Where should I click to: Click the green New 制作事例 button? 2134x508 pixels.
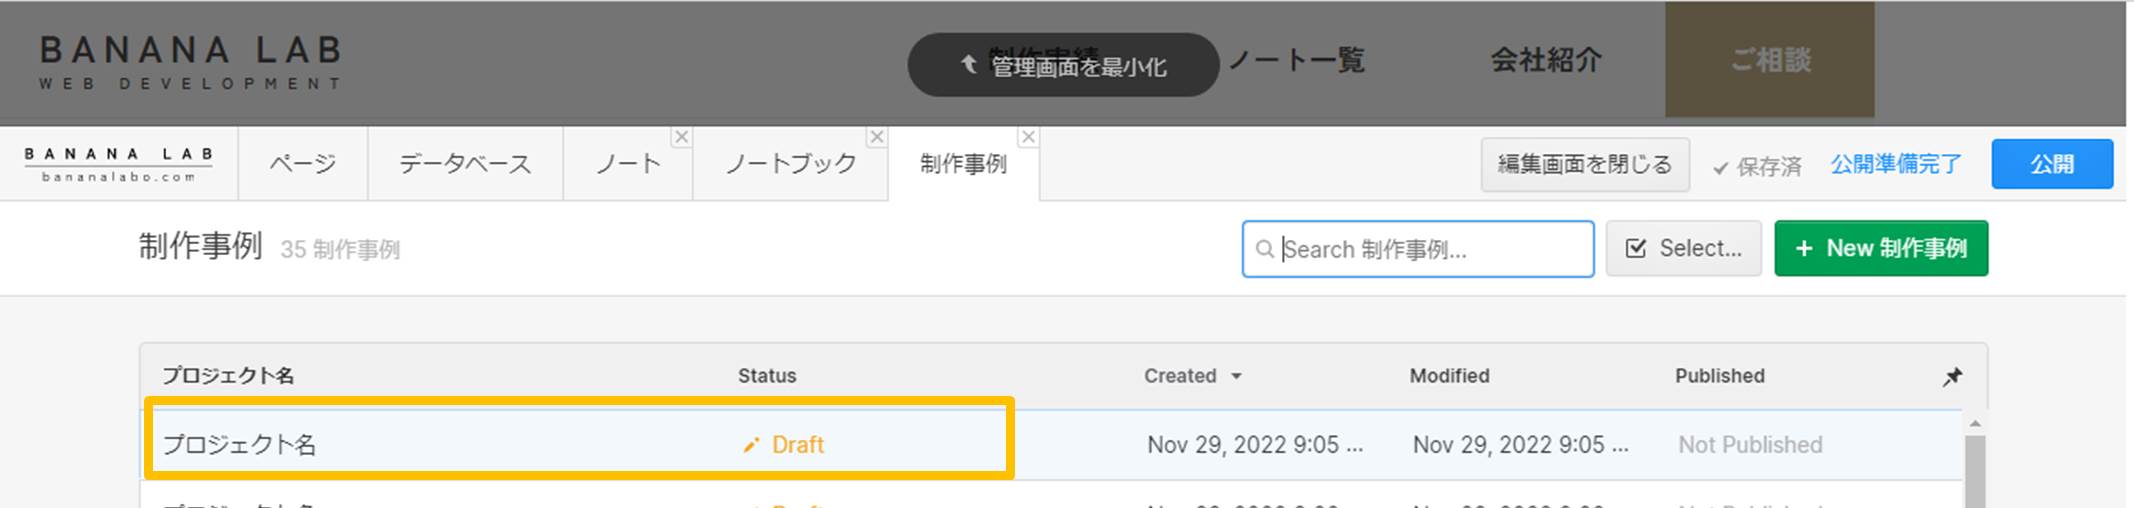pyautogui.click(x=1881, y=248)
